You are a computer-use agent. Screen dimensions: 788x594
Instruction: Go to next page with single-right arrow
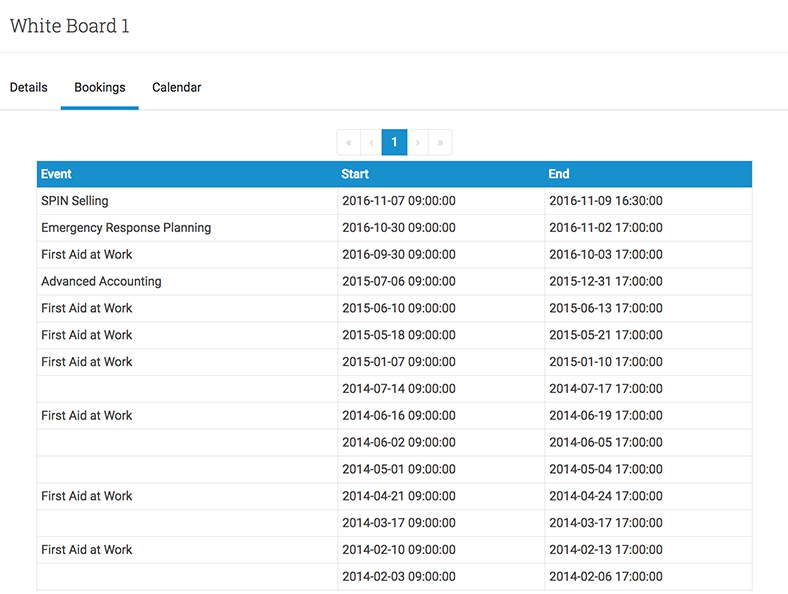(418, 142)
